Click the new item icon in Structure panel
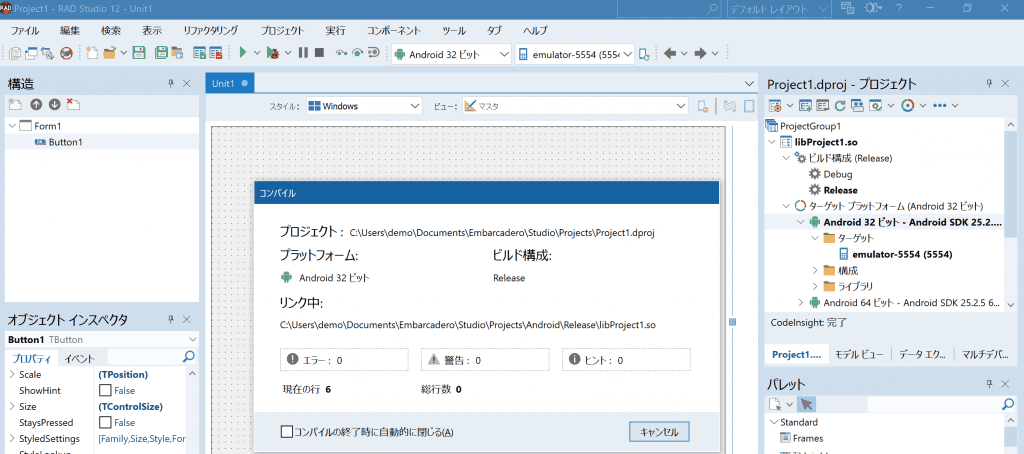The width and height of the screenshot is (1024, 454). coord(15,105)
